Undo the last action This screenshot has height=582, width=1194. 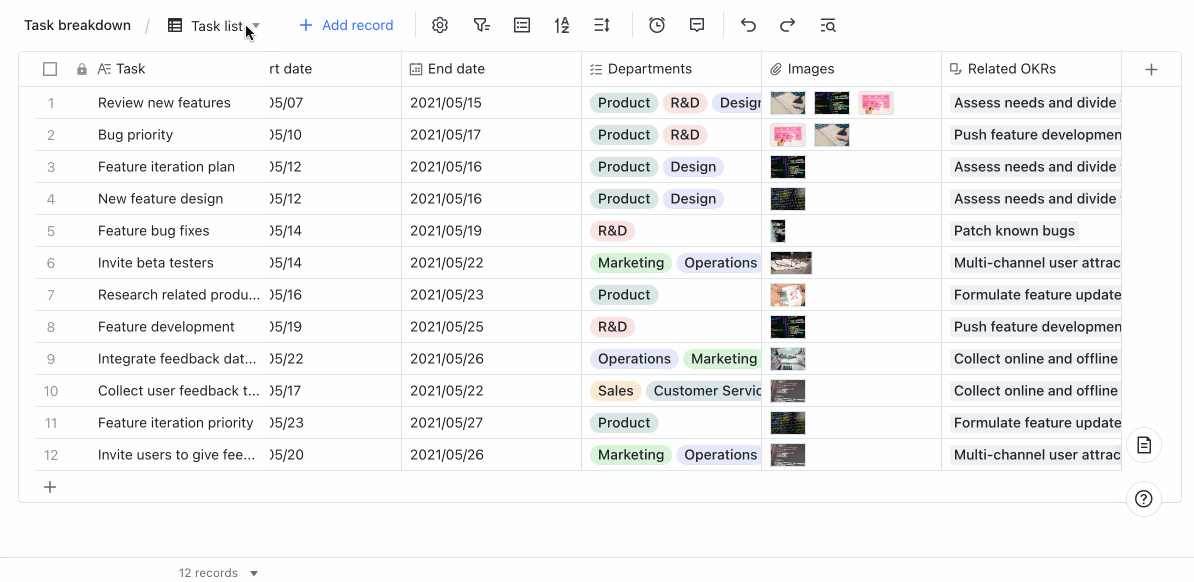748,25
